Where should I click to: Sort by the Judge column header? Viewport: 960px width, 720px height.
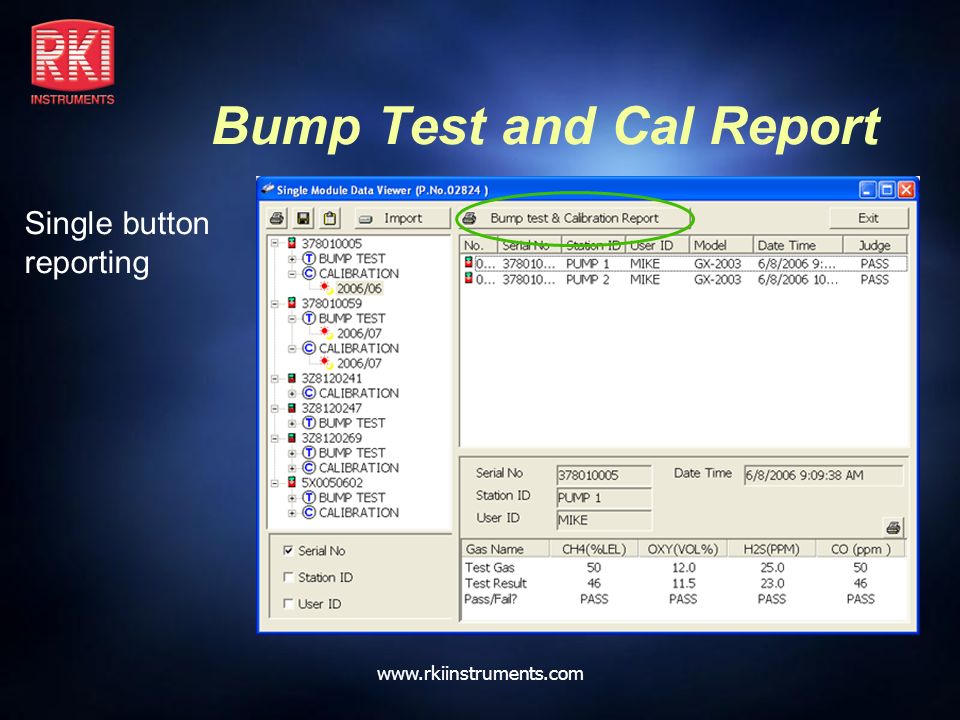click(874, 245)
